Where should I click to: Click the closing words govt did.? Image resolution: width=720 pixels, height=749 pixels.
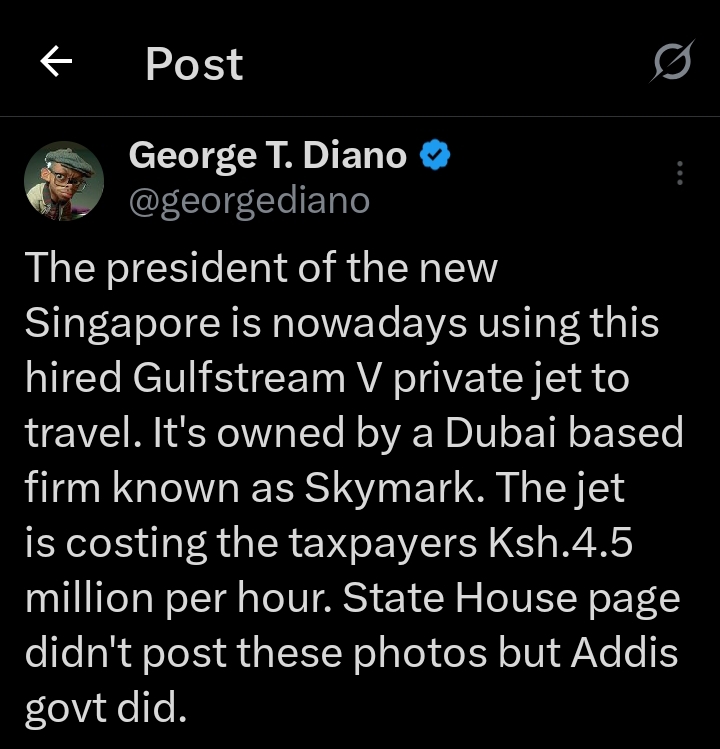tap(105, 709)
